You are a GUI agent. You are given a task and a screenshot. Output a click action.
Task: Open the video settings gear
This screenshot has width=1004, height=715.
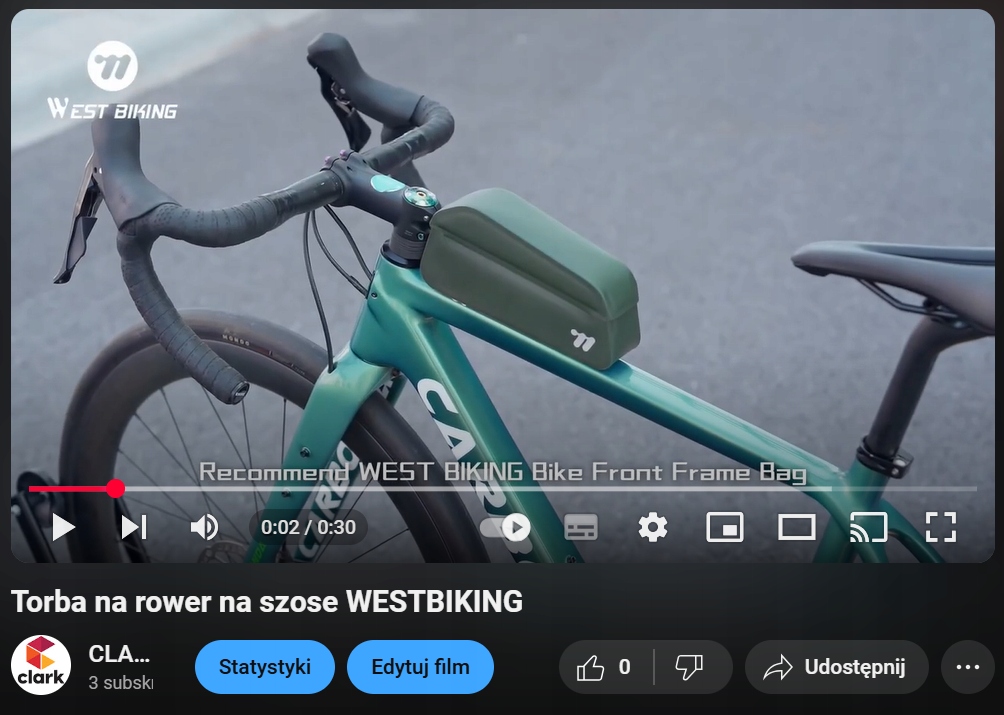click(652, 527)
